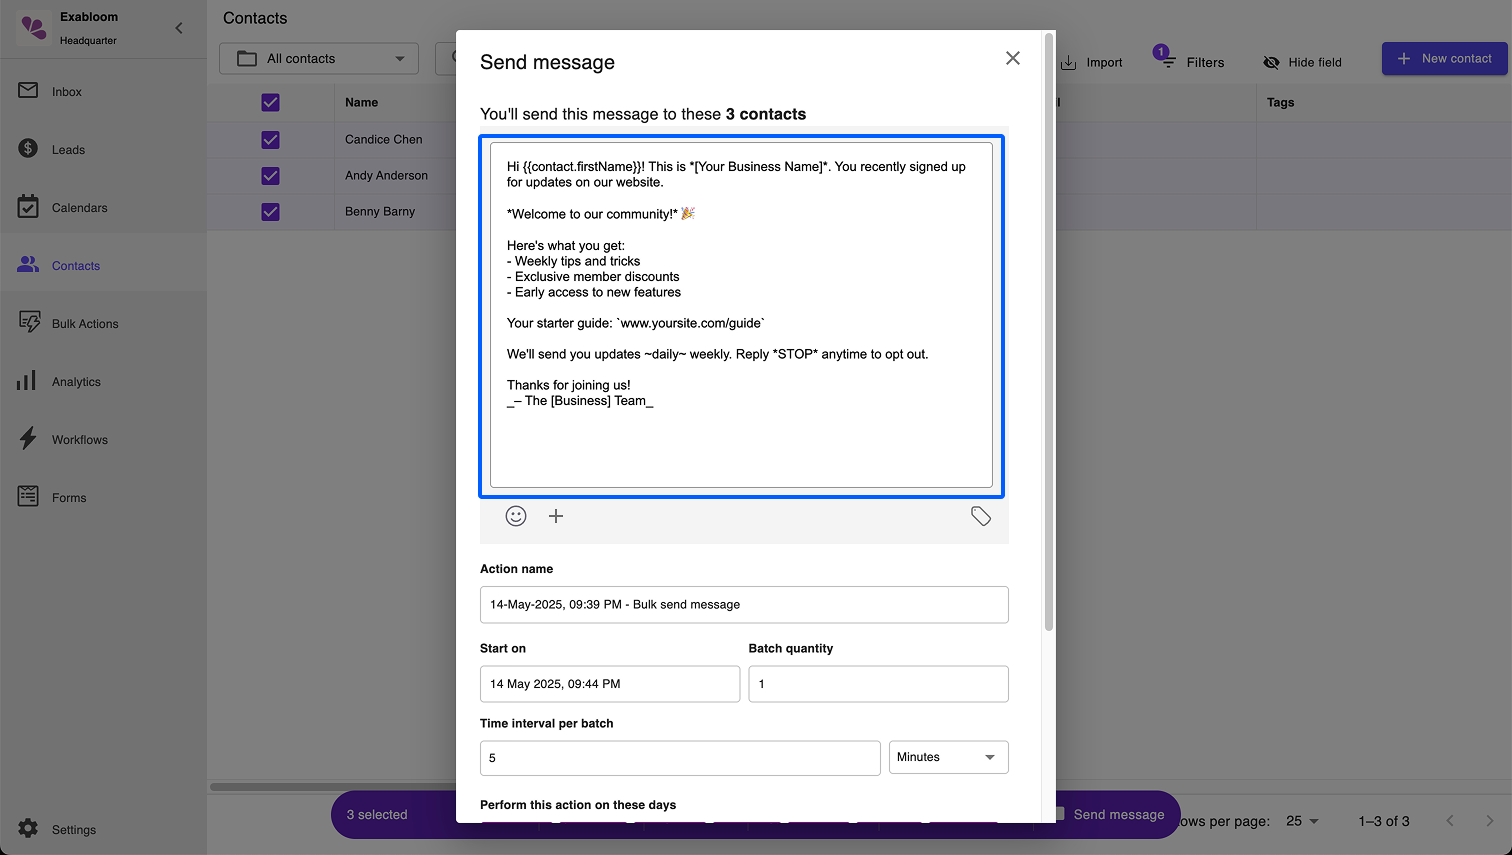Open Inbox from the sidebar
This screenshot has width=1512, height=855.
(66, 92)
